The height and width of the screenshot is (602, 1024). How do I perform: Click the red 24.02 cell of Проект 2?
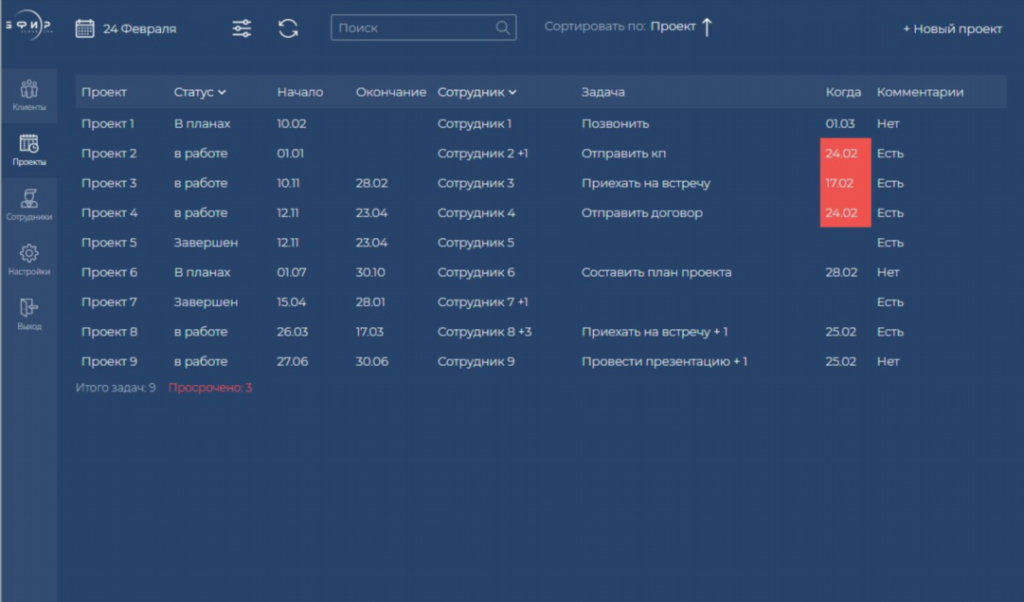pos(845,153)
